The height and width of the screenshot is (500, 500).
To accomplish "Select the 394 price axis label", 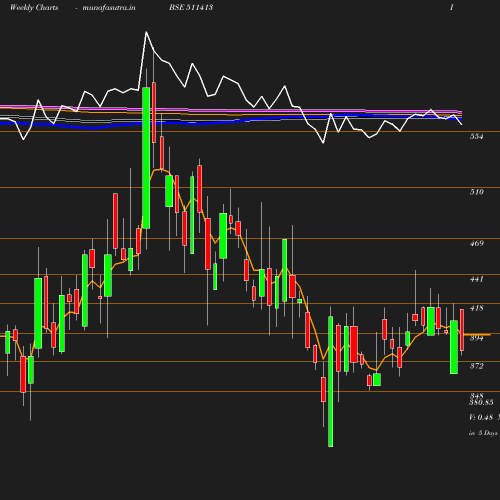I will click(x=477, y=338).
